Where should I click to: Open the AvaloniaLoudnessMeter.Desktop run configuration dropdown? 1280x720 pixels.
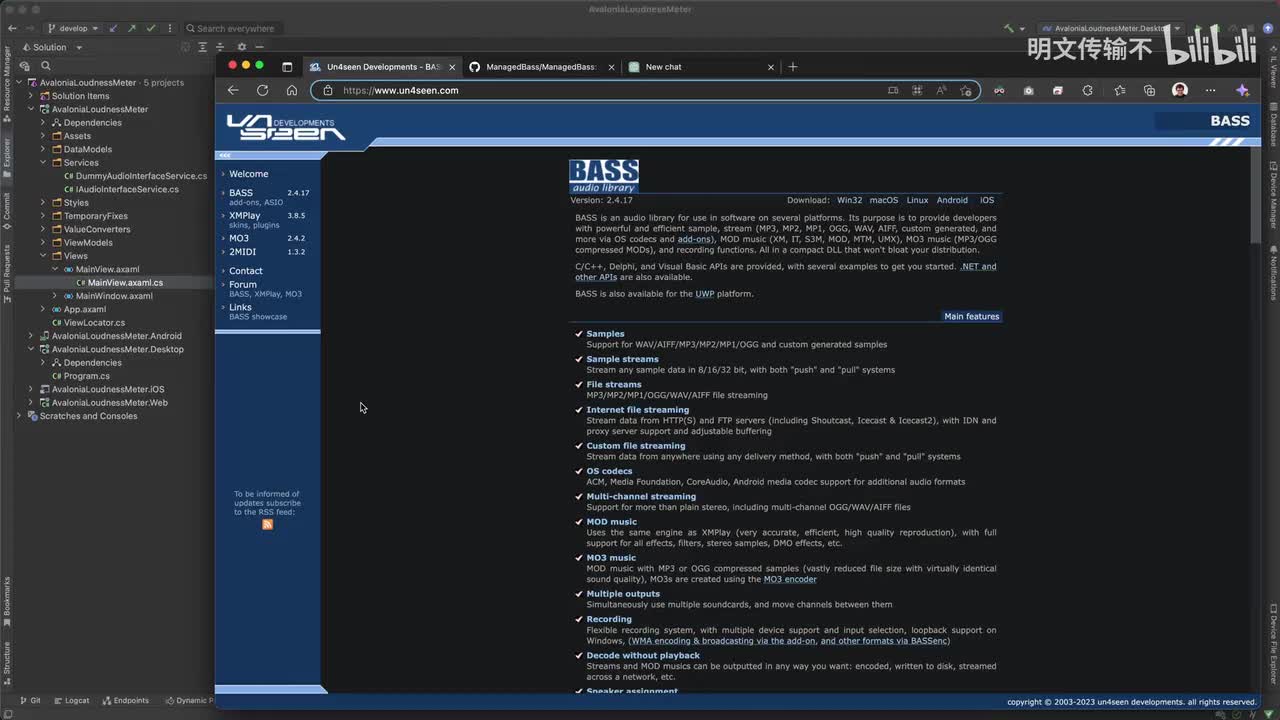[1112, 29]
